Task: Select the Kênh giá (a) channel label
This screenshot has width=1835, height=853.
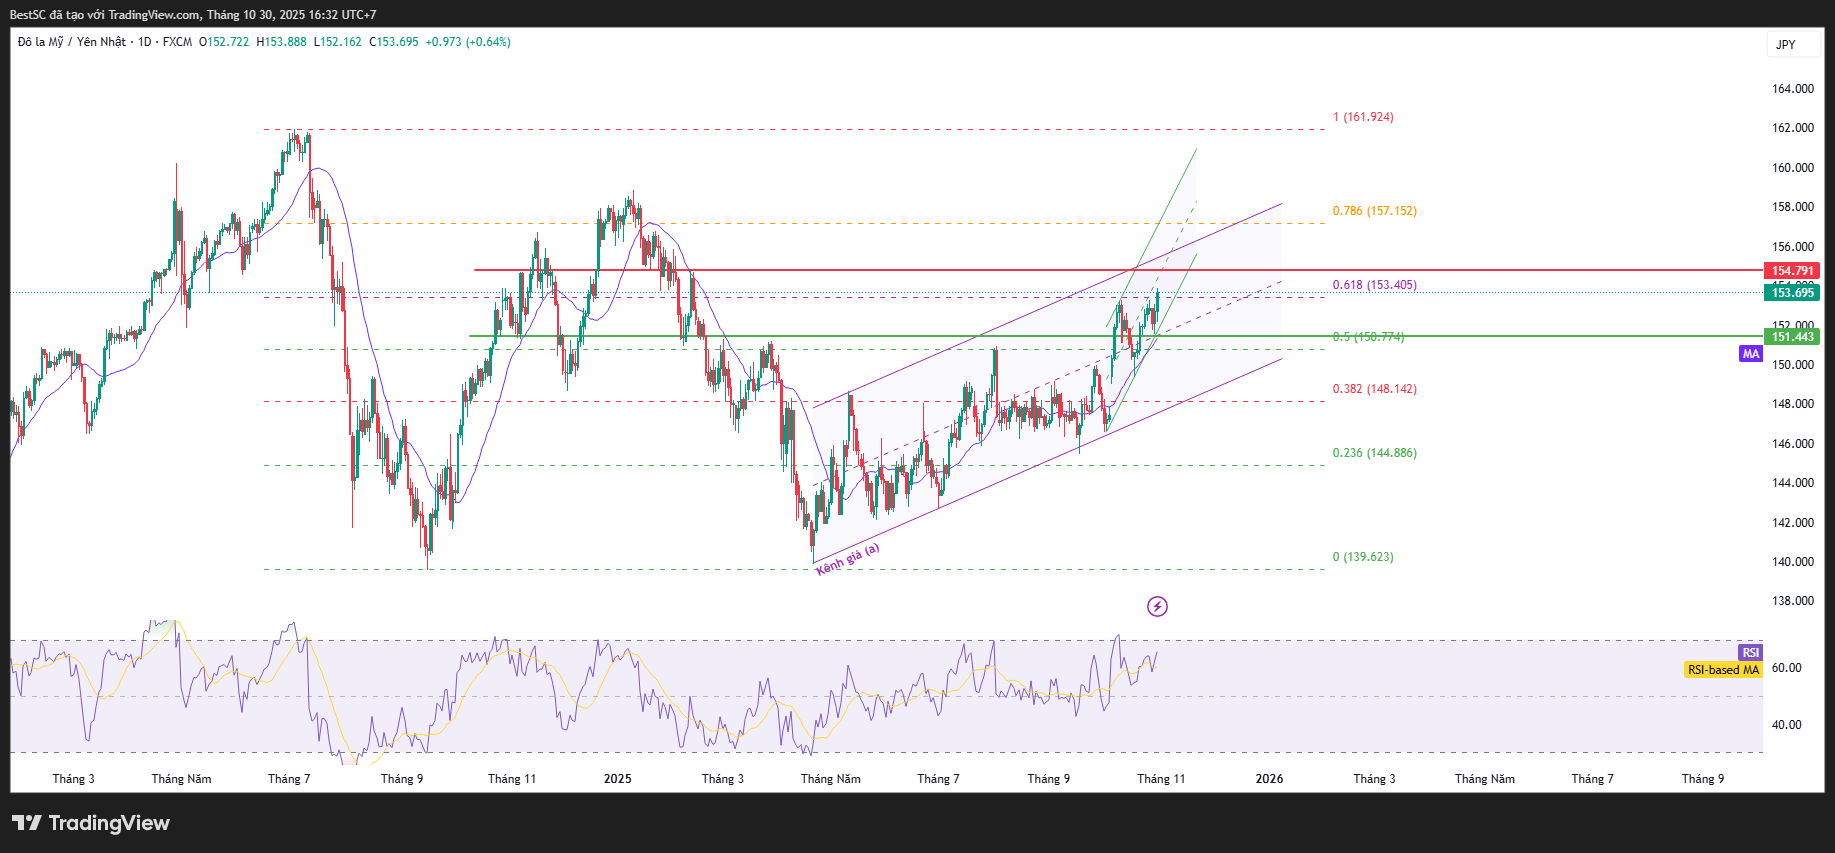Action: pos(848,559)
